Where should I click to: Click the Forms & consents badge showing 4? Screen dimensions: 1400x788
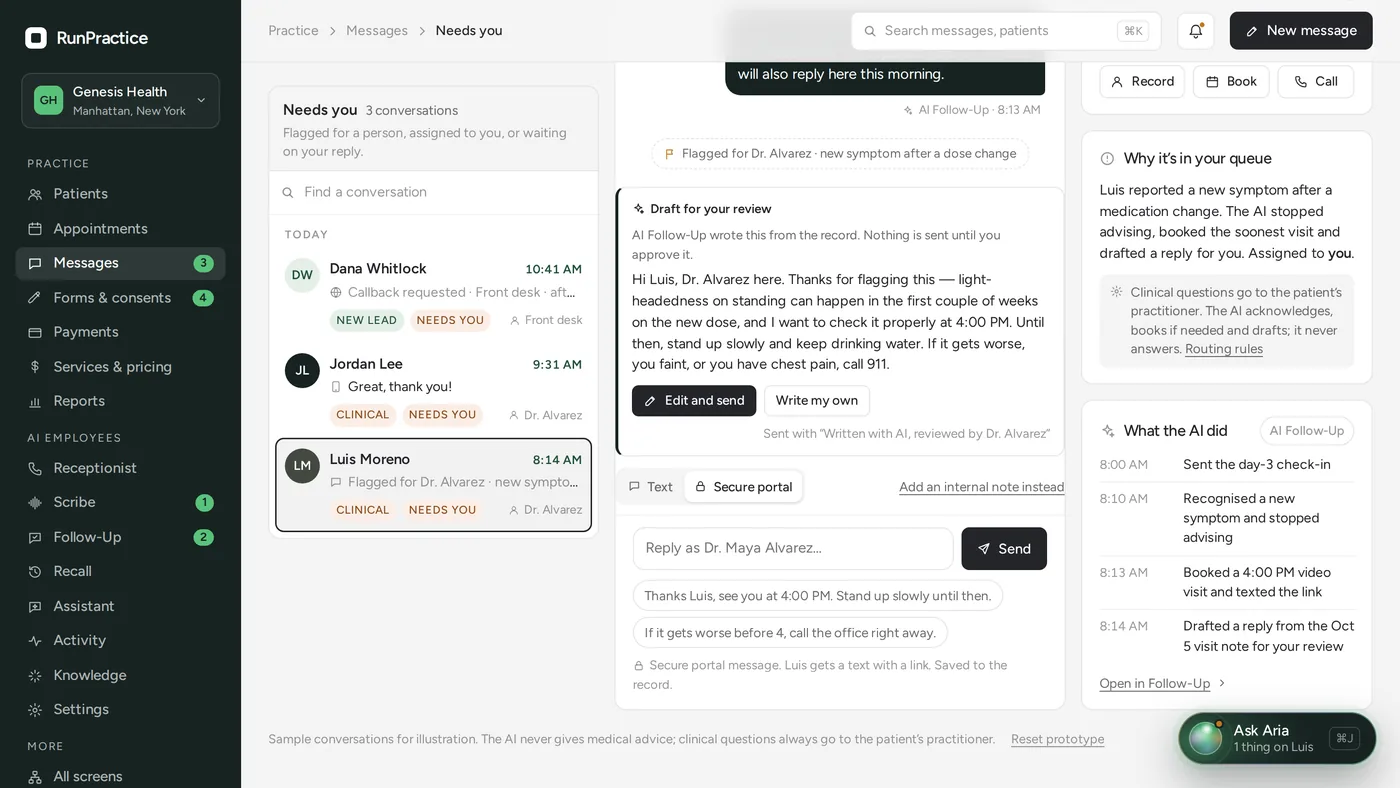click(203, 298)
